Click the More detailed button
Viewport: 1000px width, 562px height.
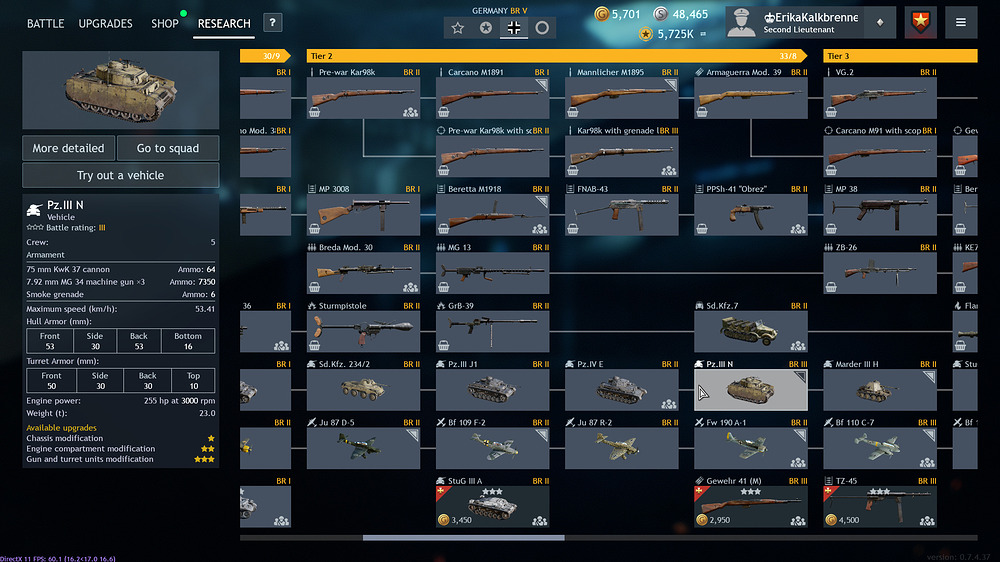(x=68, y=148)
